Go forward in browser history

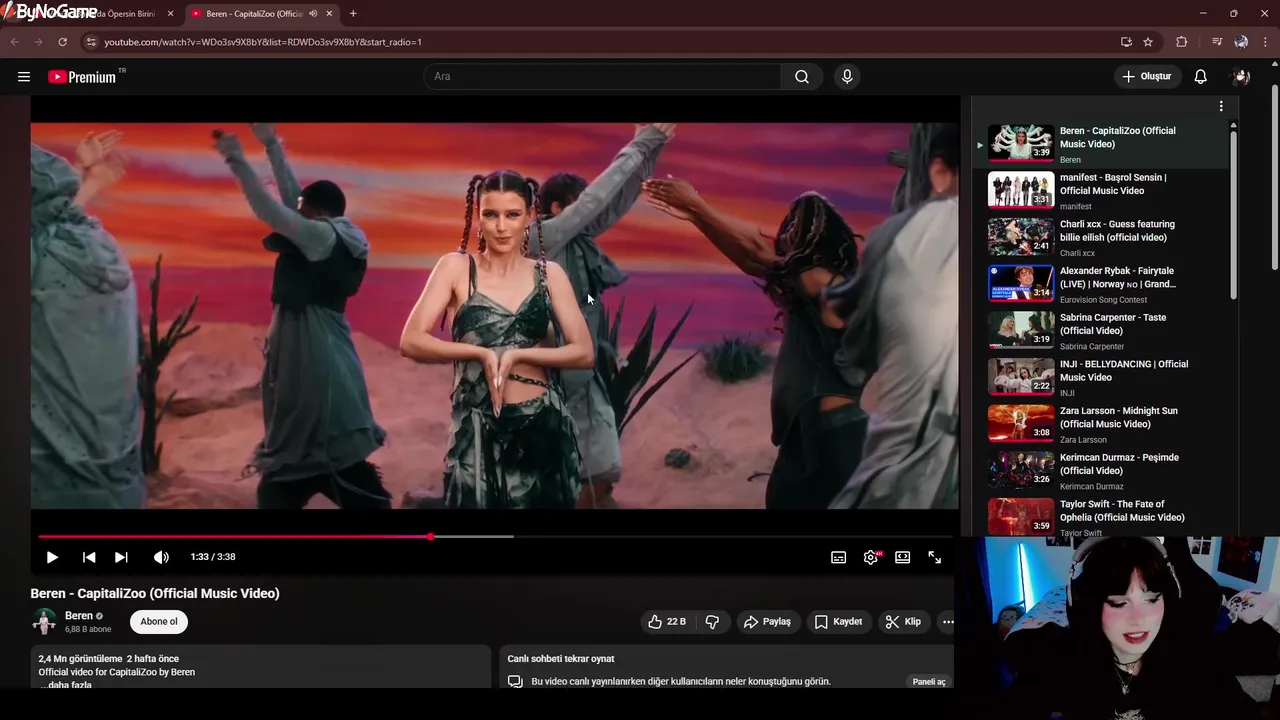pyautogui.click(x=38, y=42)
